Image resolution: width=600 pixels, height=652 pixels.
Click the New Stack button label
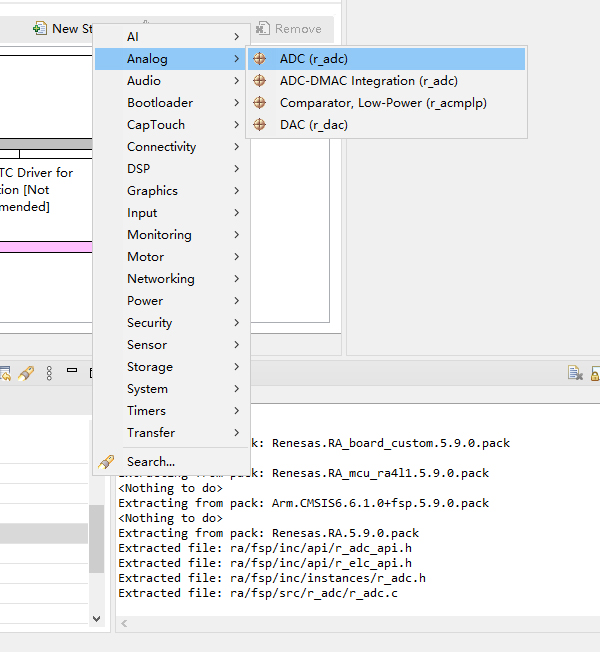pyautogui.click(x=72, y=29)
